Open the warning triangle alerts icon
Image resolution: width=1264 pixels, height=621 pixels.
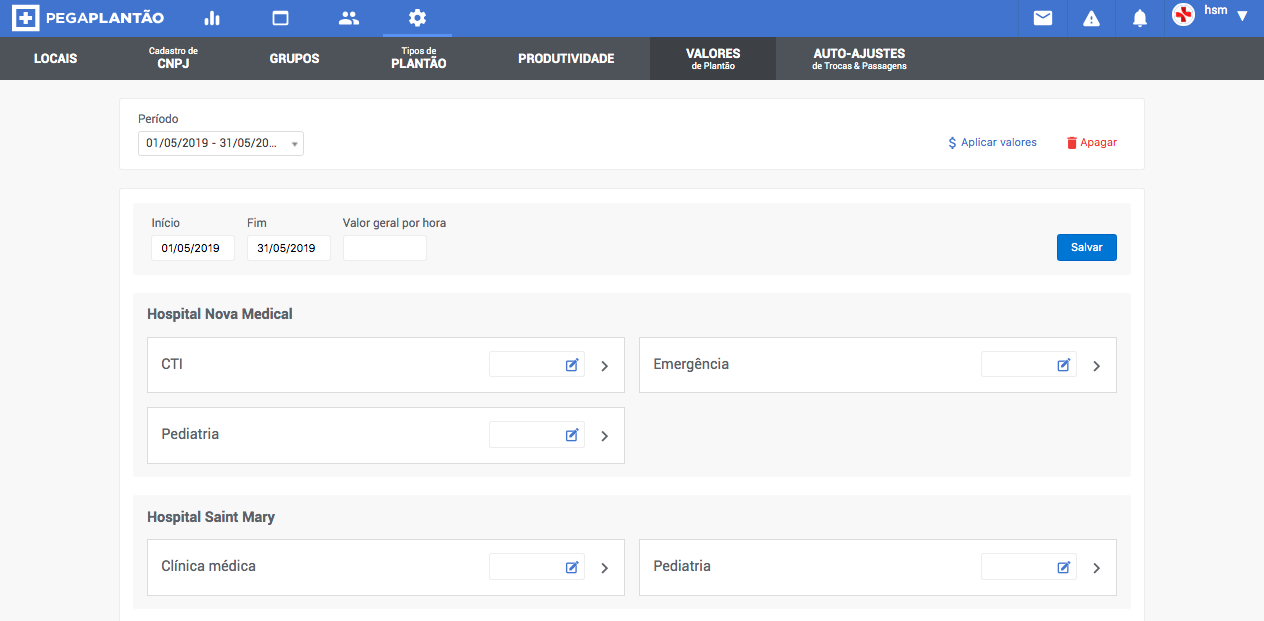[1091, 18]
